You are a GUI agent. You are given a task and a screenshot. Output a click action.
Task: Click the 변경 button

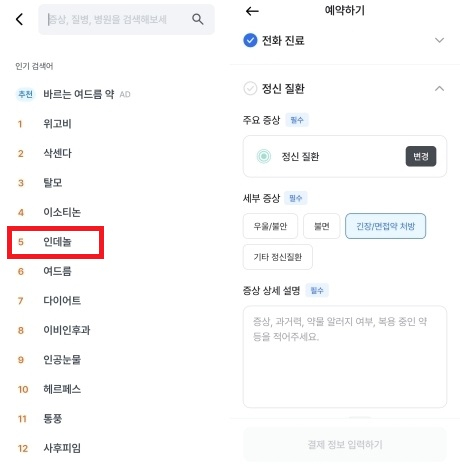coord(421,156)
